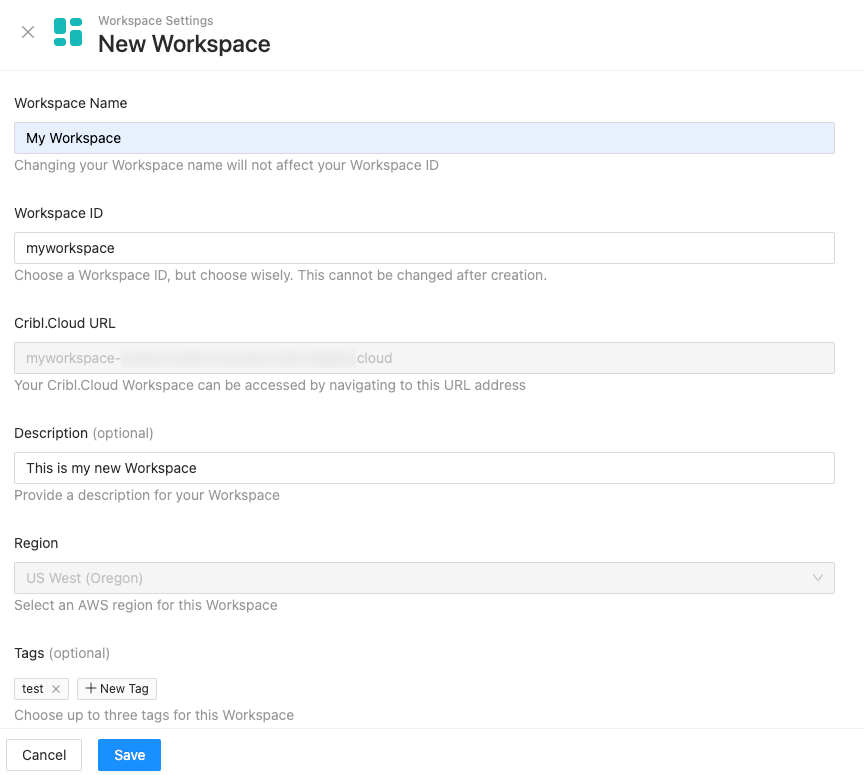Click the New Tag control
864x775 pixels.
click(116, 688)
